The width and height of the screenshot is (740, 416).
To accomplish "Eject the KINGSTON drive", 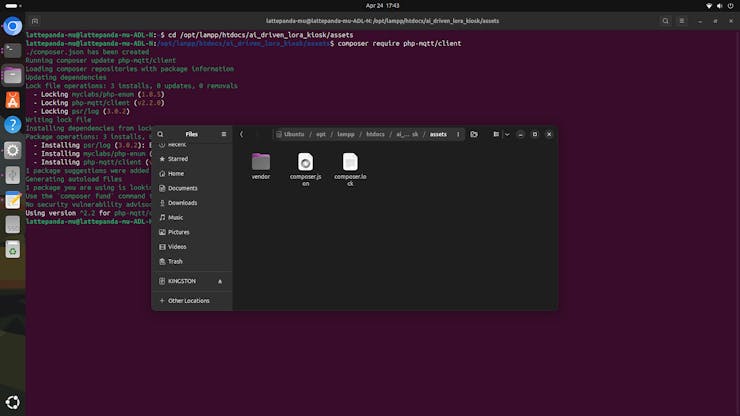I will coord(220,281).
